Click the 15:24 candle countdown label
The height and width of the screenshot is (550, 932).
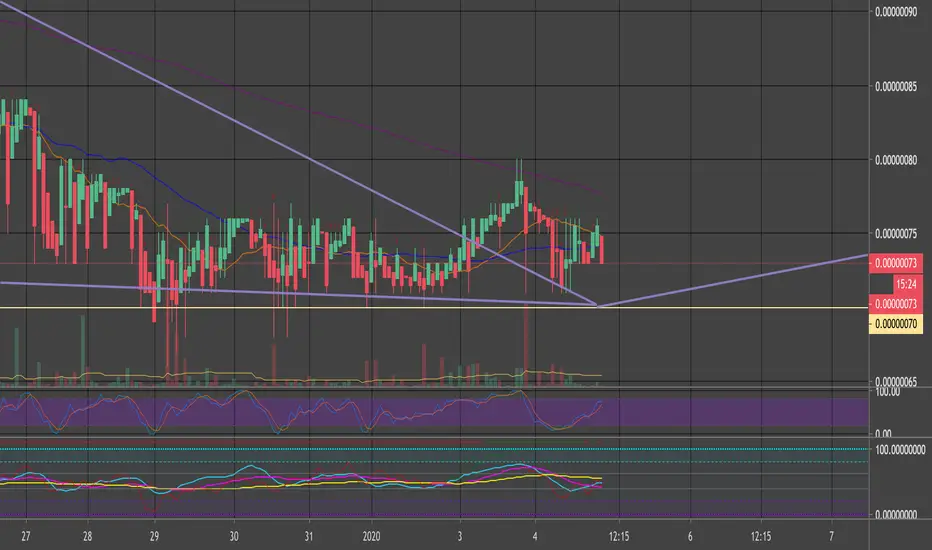tap(906, 284)
